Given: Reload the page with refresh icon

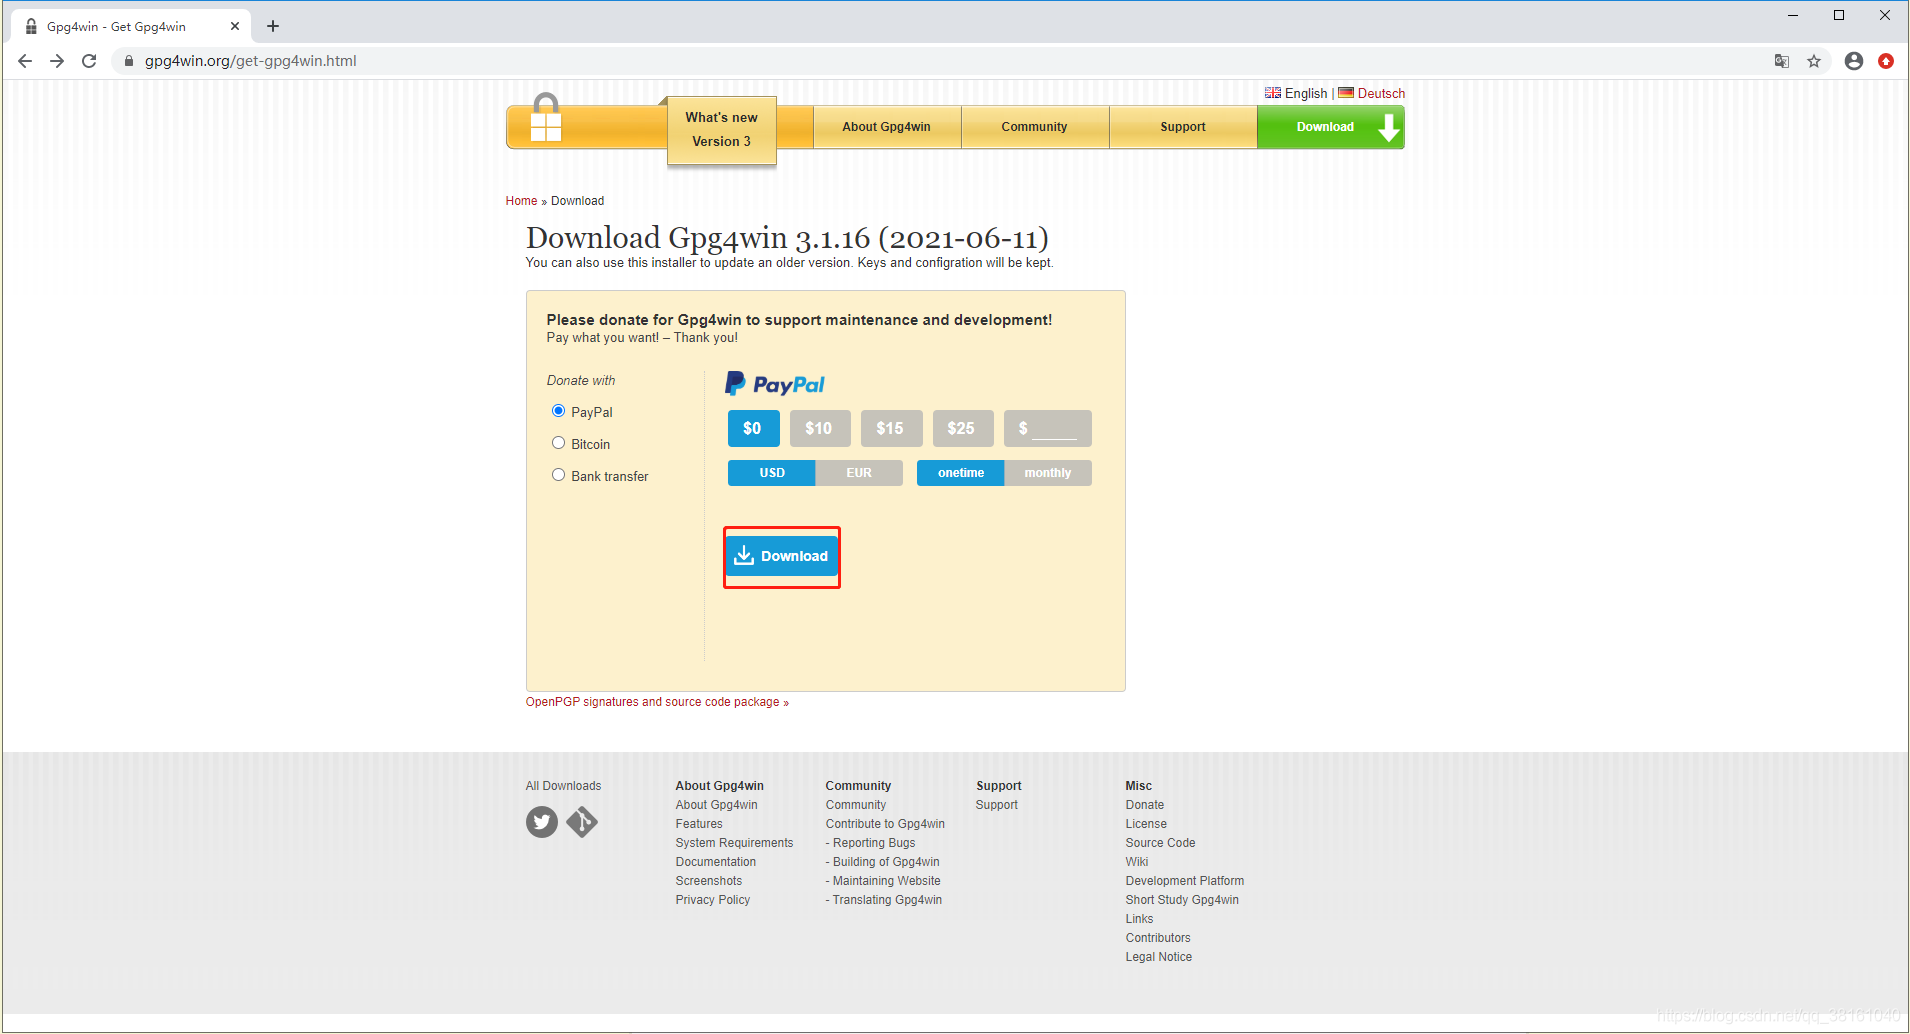Looking at the screenshot, I should pyautogui.click(x=89, y=61).
